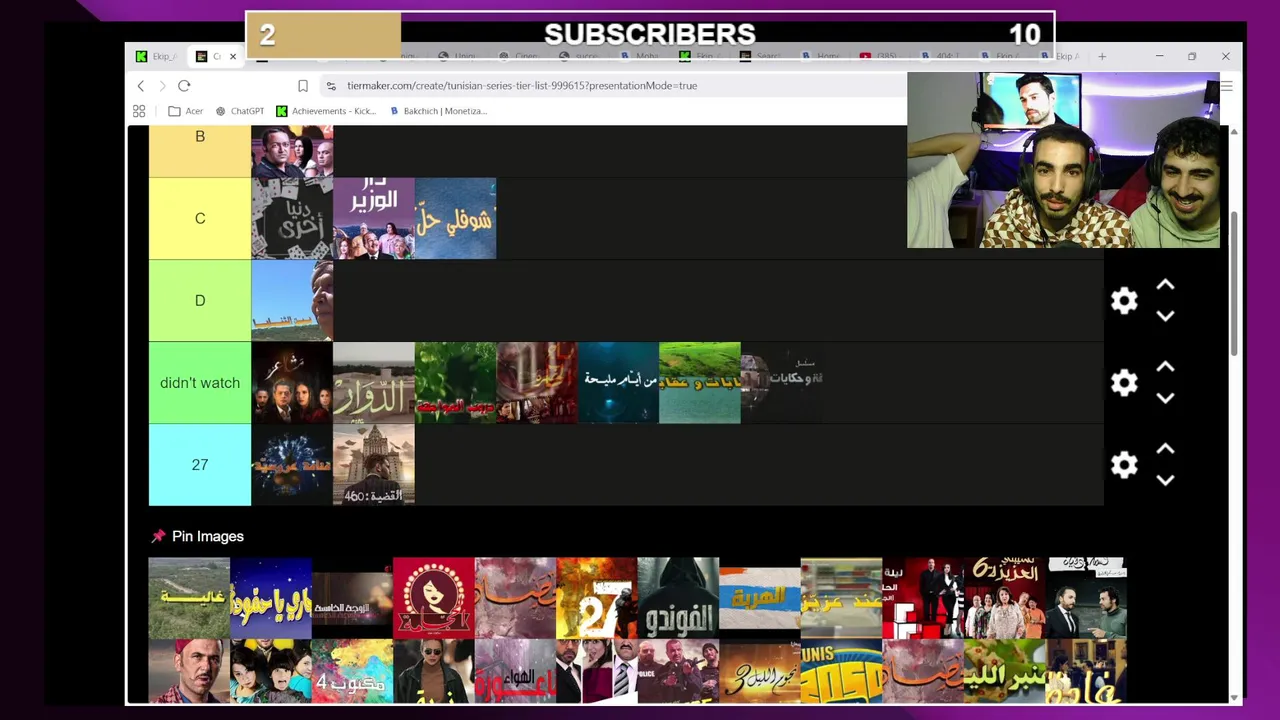The image size is (1280, 720).
Task: Select fireworks image in tier 27 row
Action: coord(292,465)
